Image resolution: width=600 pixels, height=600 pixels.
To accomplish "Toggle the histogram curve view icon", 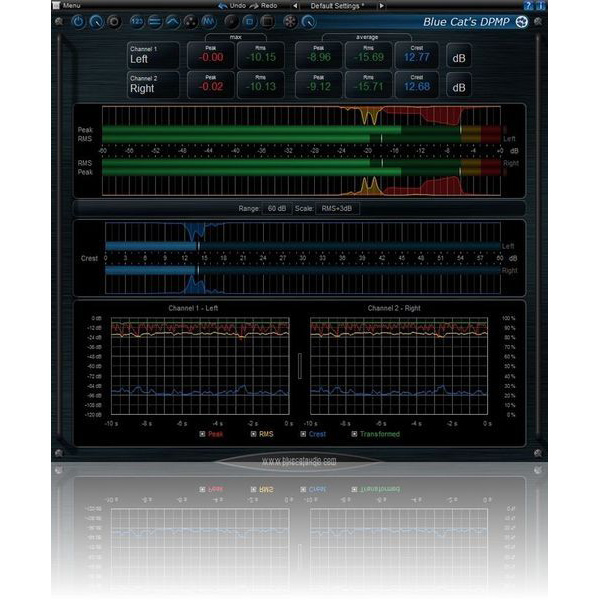I will pos(173,22).
